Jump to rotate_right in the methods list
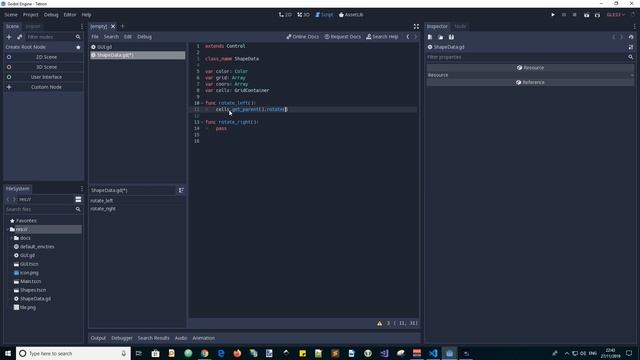This screenshot has width=640, height=360. tap(103, 209)
